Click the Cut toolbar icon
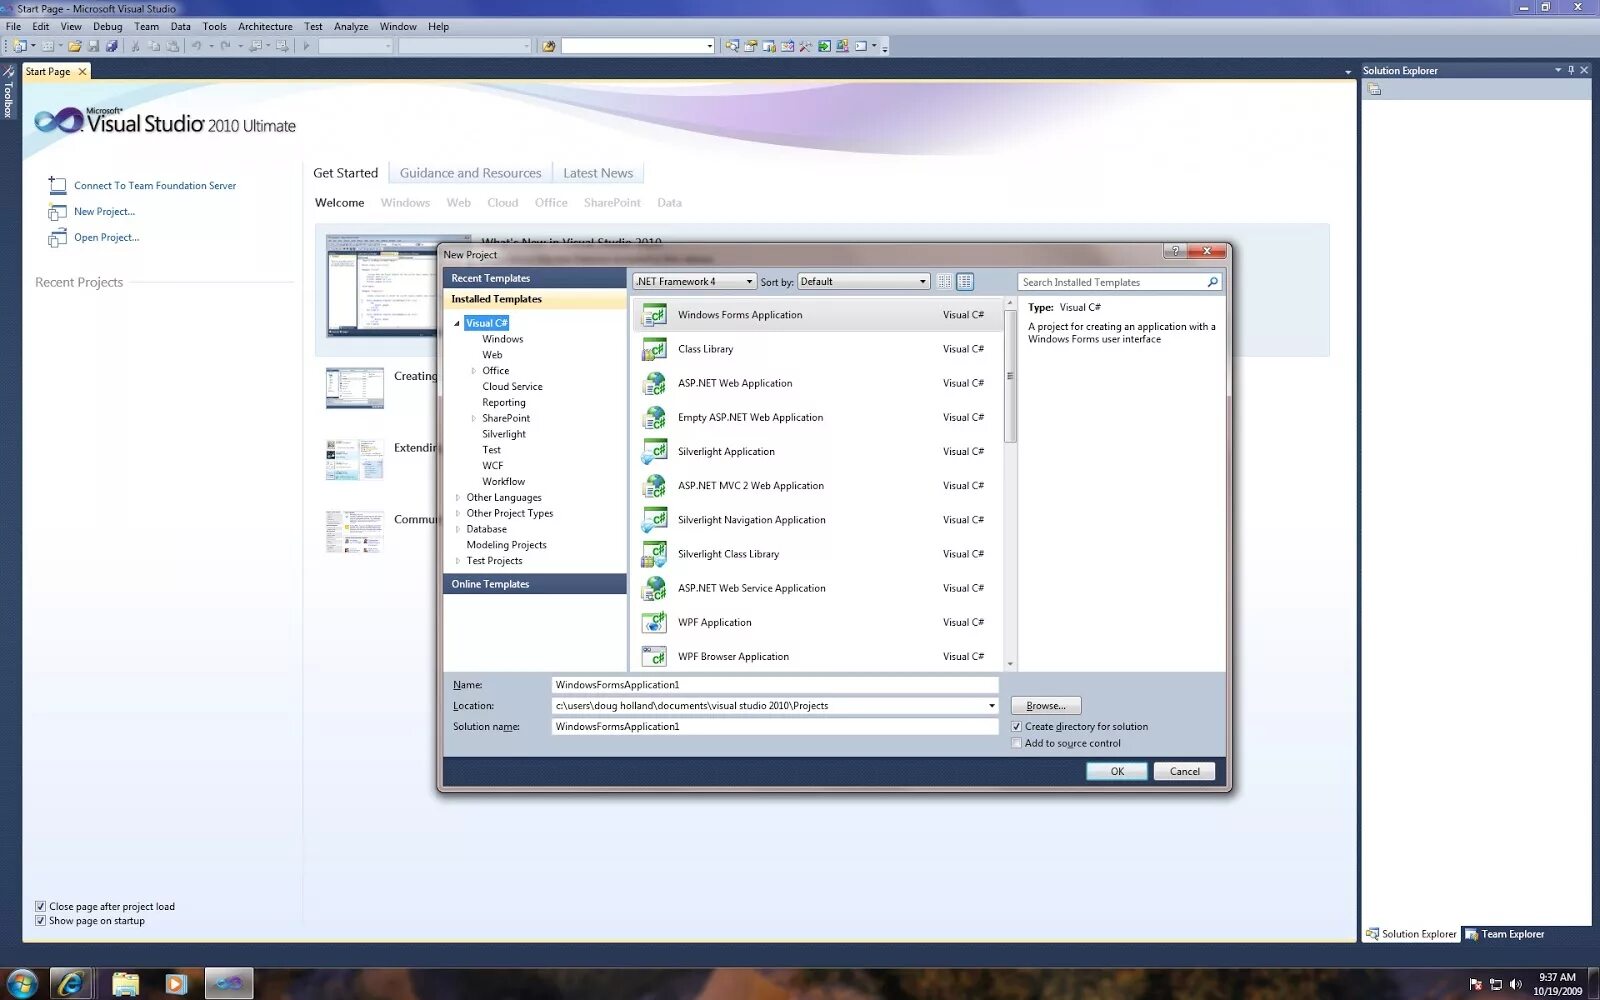The image size is (1600, 1000). (x=135, y=46)
